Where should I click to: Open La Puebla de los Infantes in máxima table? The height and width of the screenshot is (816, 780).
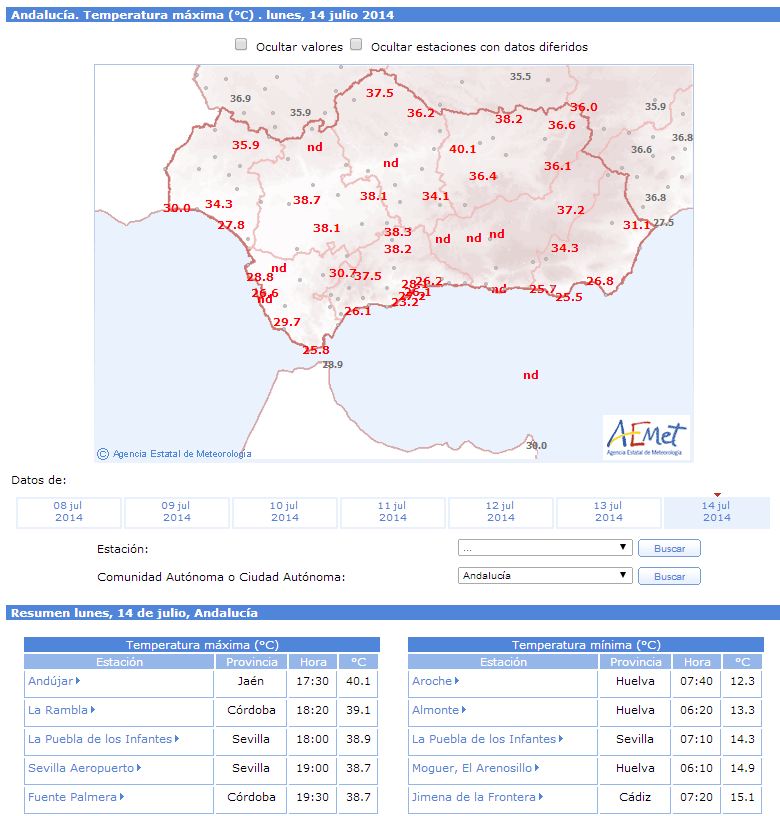[104, 739]
